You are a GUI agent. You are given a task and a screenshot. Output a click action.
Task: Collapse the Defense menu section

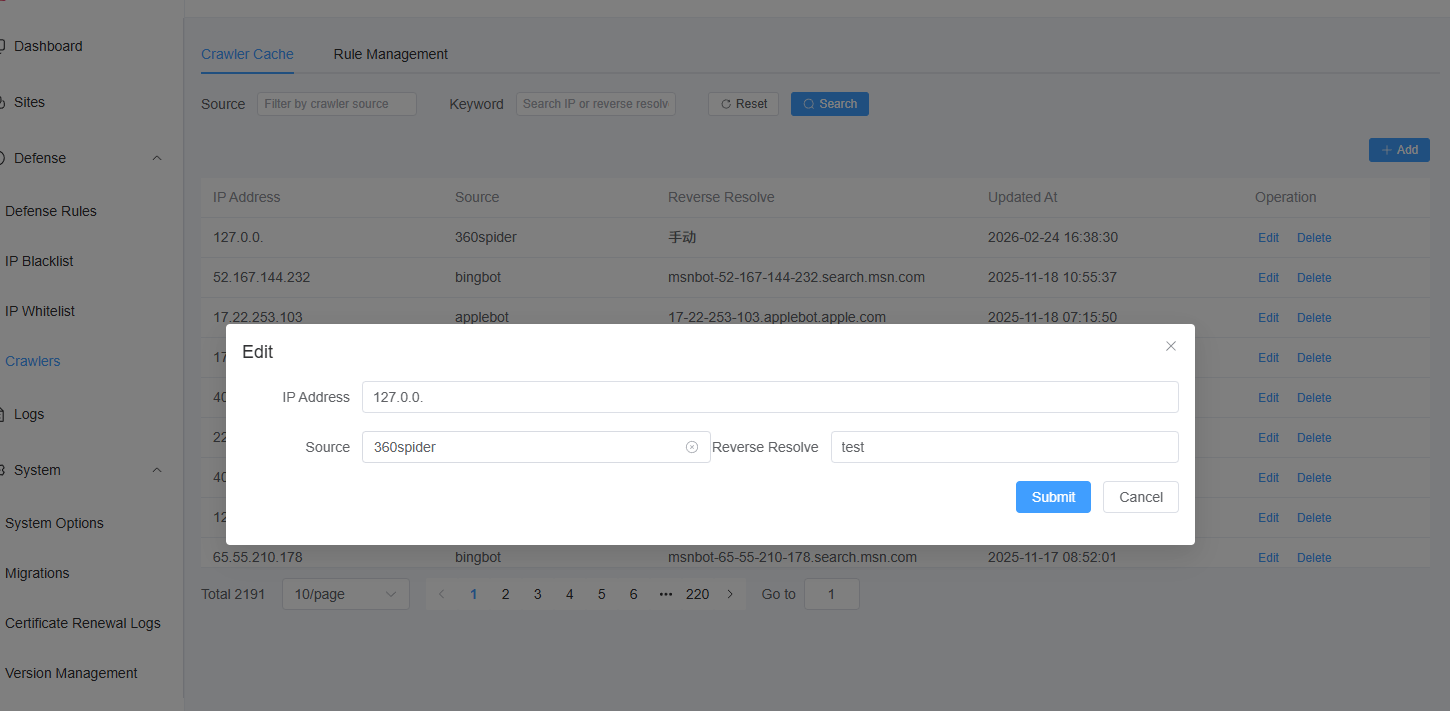(157, 158)
